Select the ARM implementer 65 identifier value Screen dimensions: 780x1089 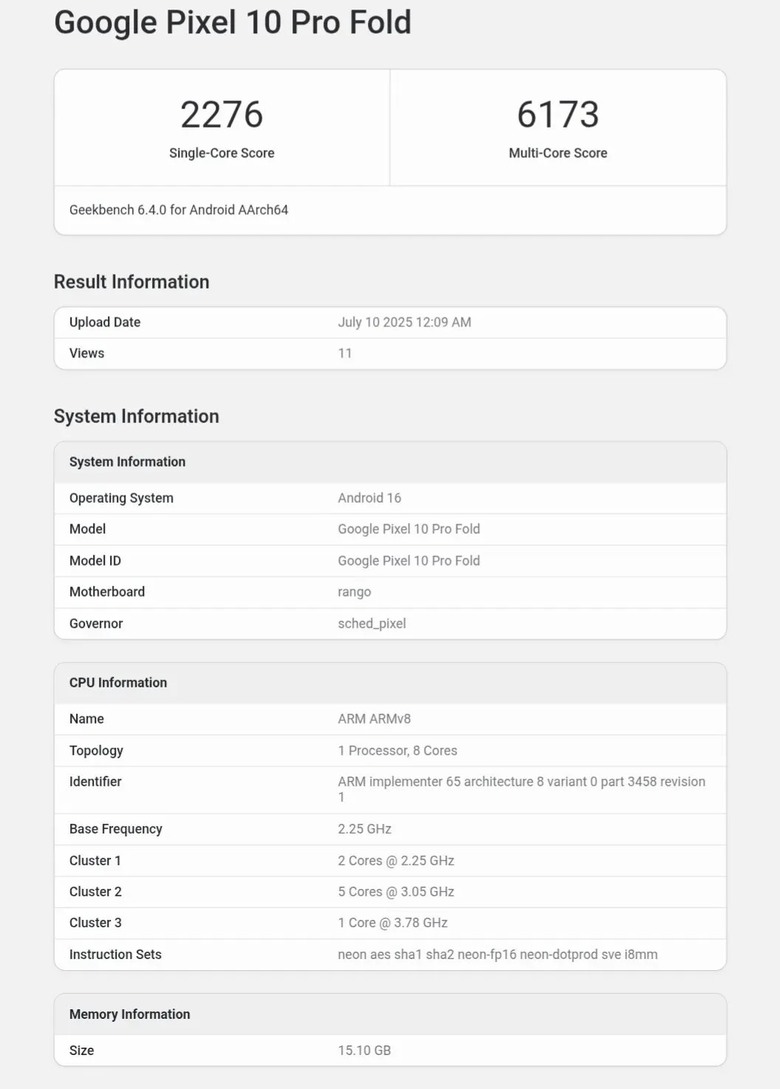522,789
